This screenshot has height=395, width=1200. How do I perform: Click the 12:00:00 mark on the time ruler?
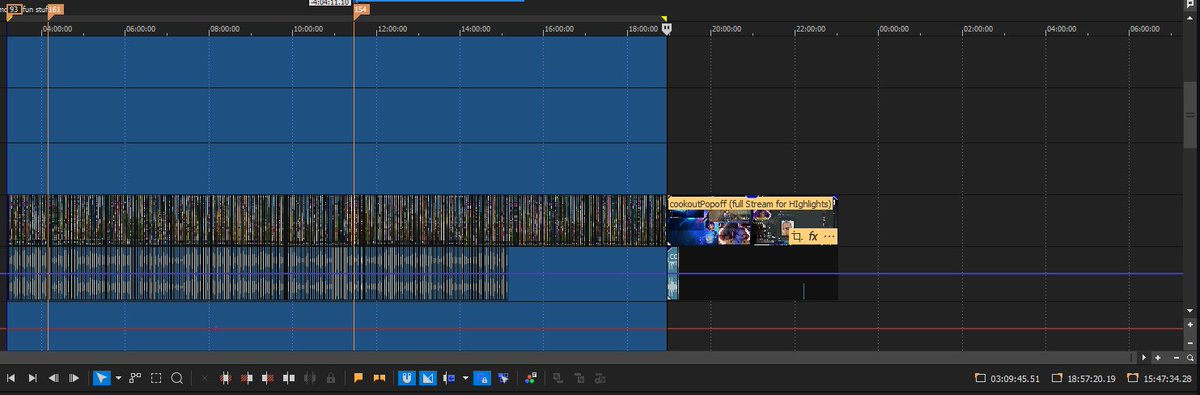click(392, 29)
